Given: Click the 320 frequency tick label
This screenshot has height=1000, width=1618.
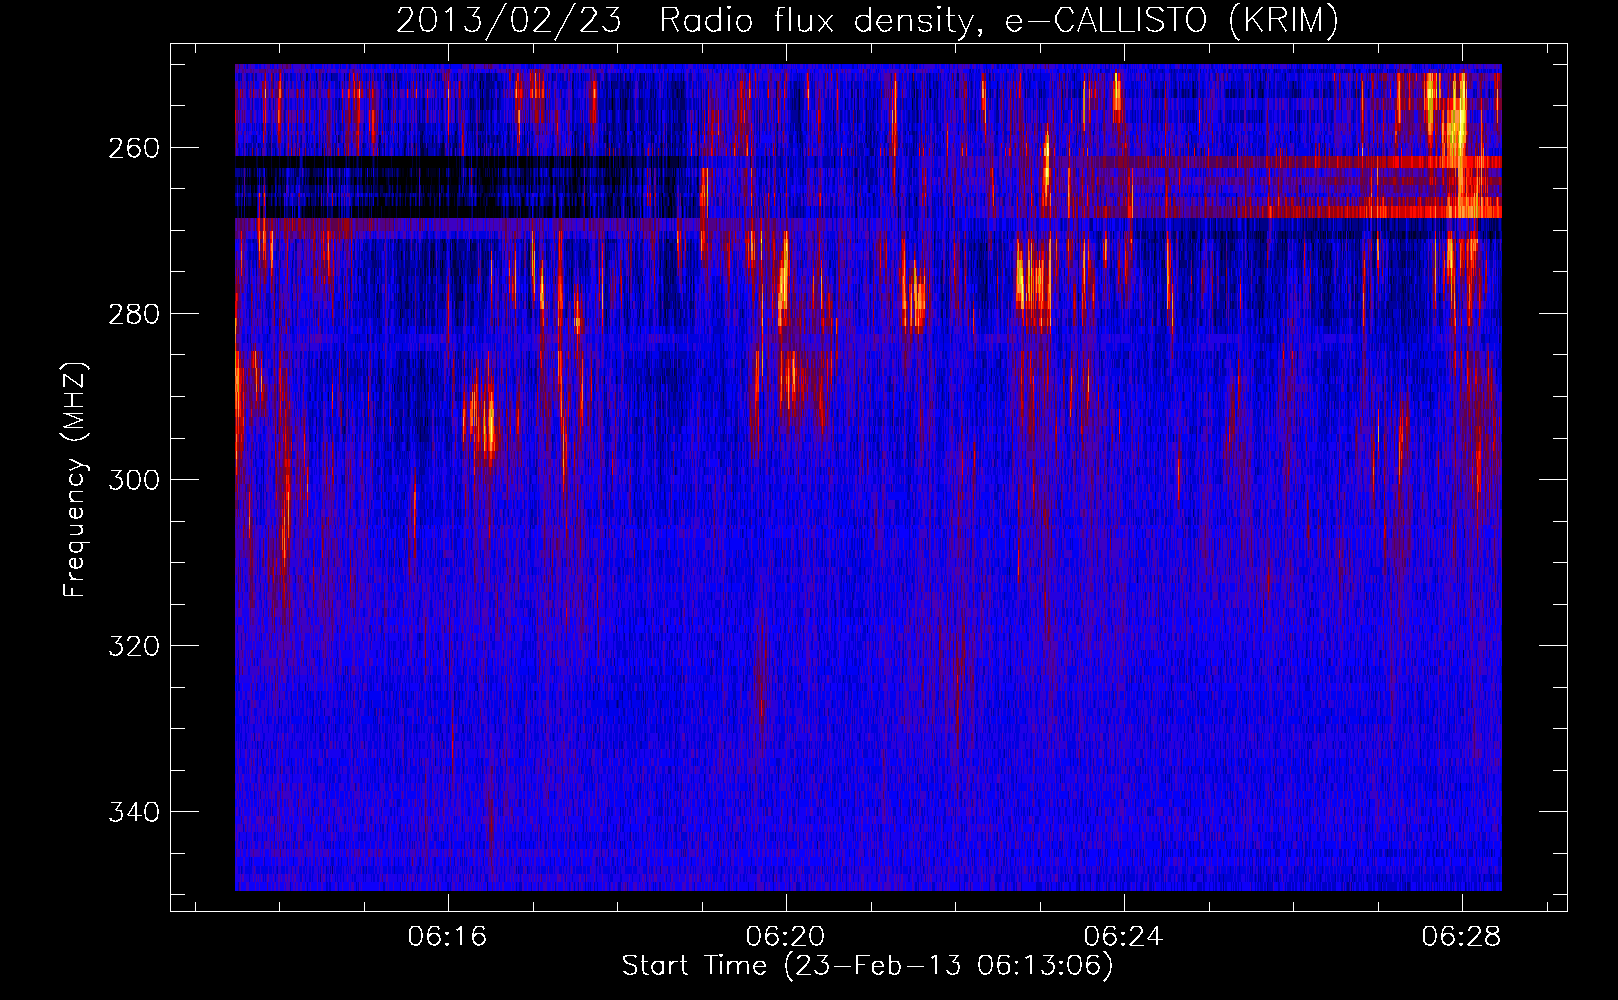Looking at the screenshot, I should [x=134, y=646].
